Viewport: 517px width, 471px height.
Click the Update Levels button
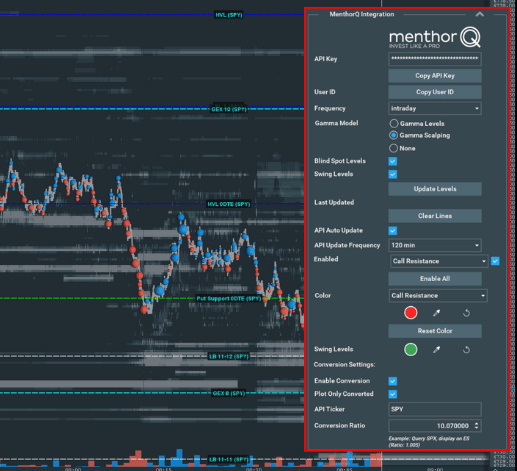tap(435, 189)
